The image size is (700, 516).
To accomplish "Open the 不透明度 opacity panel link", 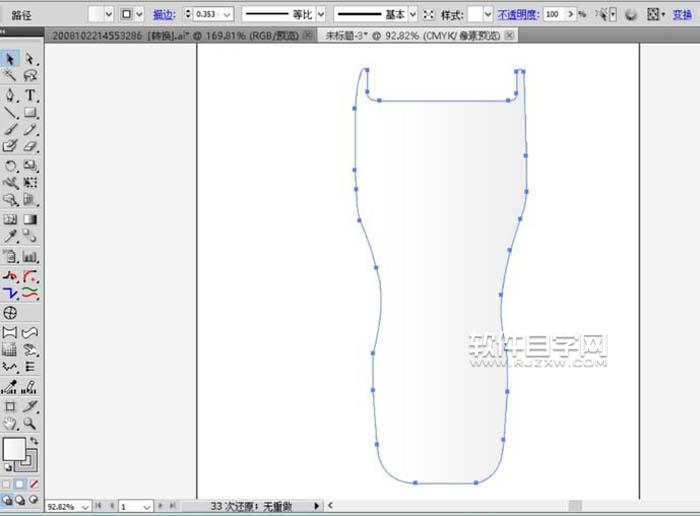I will tap(520, 15).
